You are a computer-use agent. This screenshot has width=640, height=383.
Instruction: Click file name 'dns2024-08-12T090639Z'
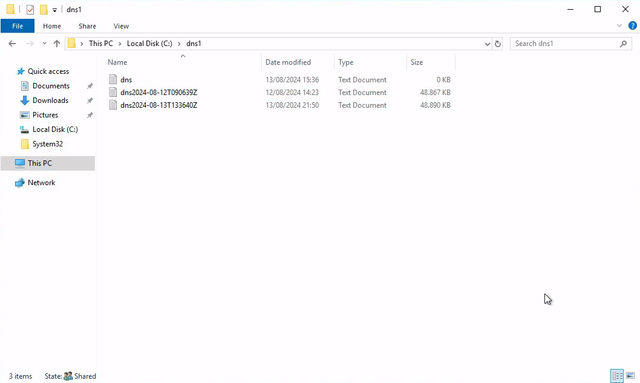coord(159,92)
